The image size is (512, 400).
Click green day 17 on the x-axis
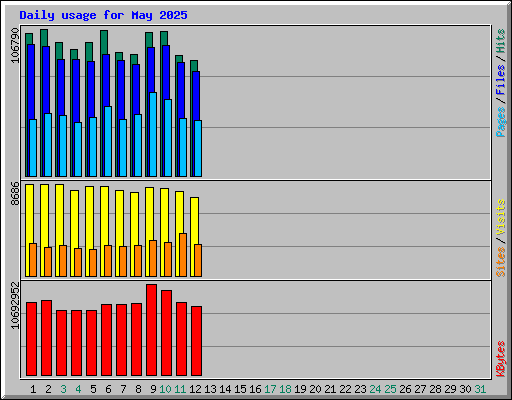click(x=270, y=389)
